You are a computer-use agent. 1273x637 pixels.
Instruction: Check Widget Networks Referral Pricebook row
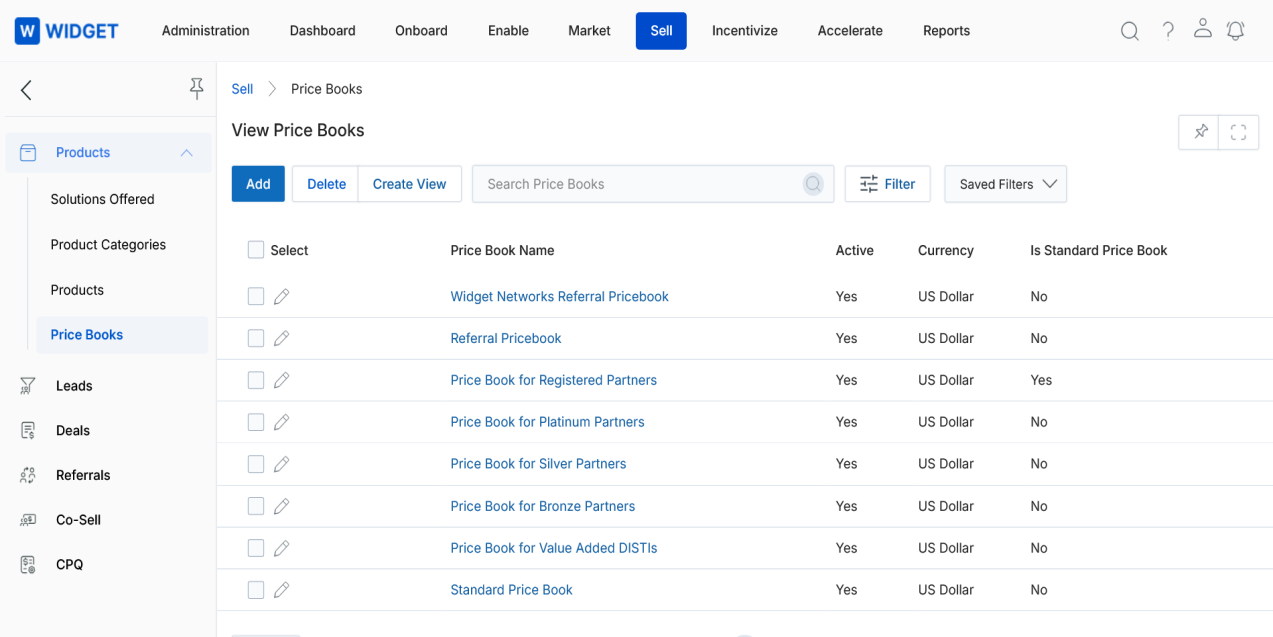(x=256, y=296)
